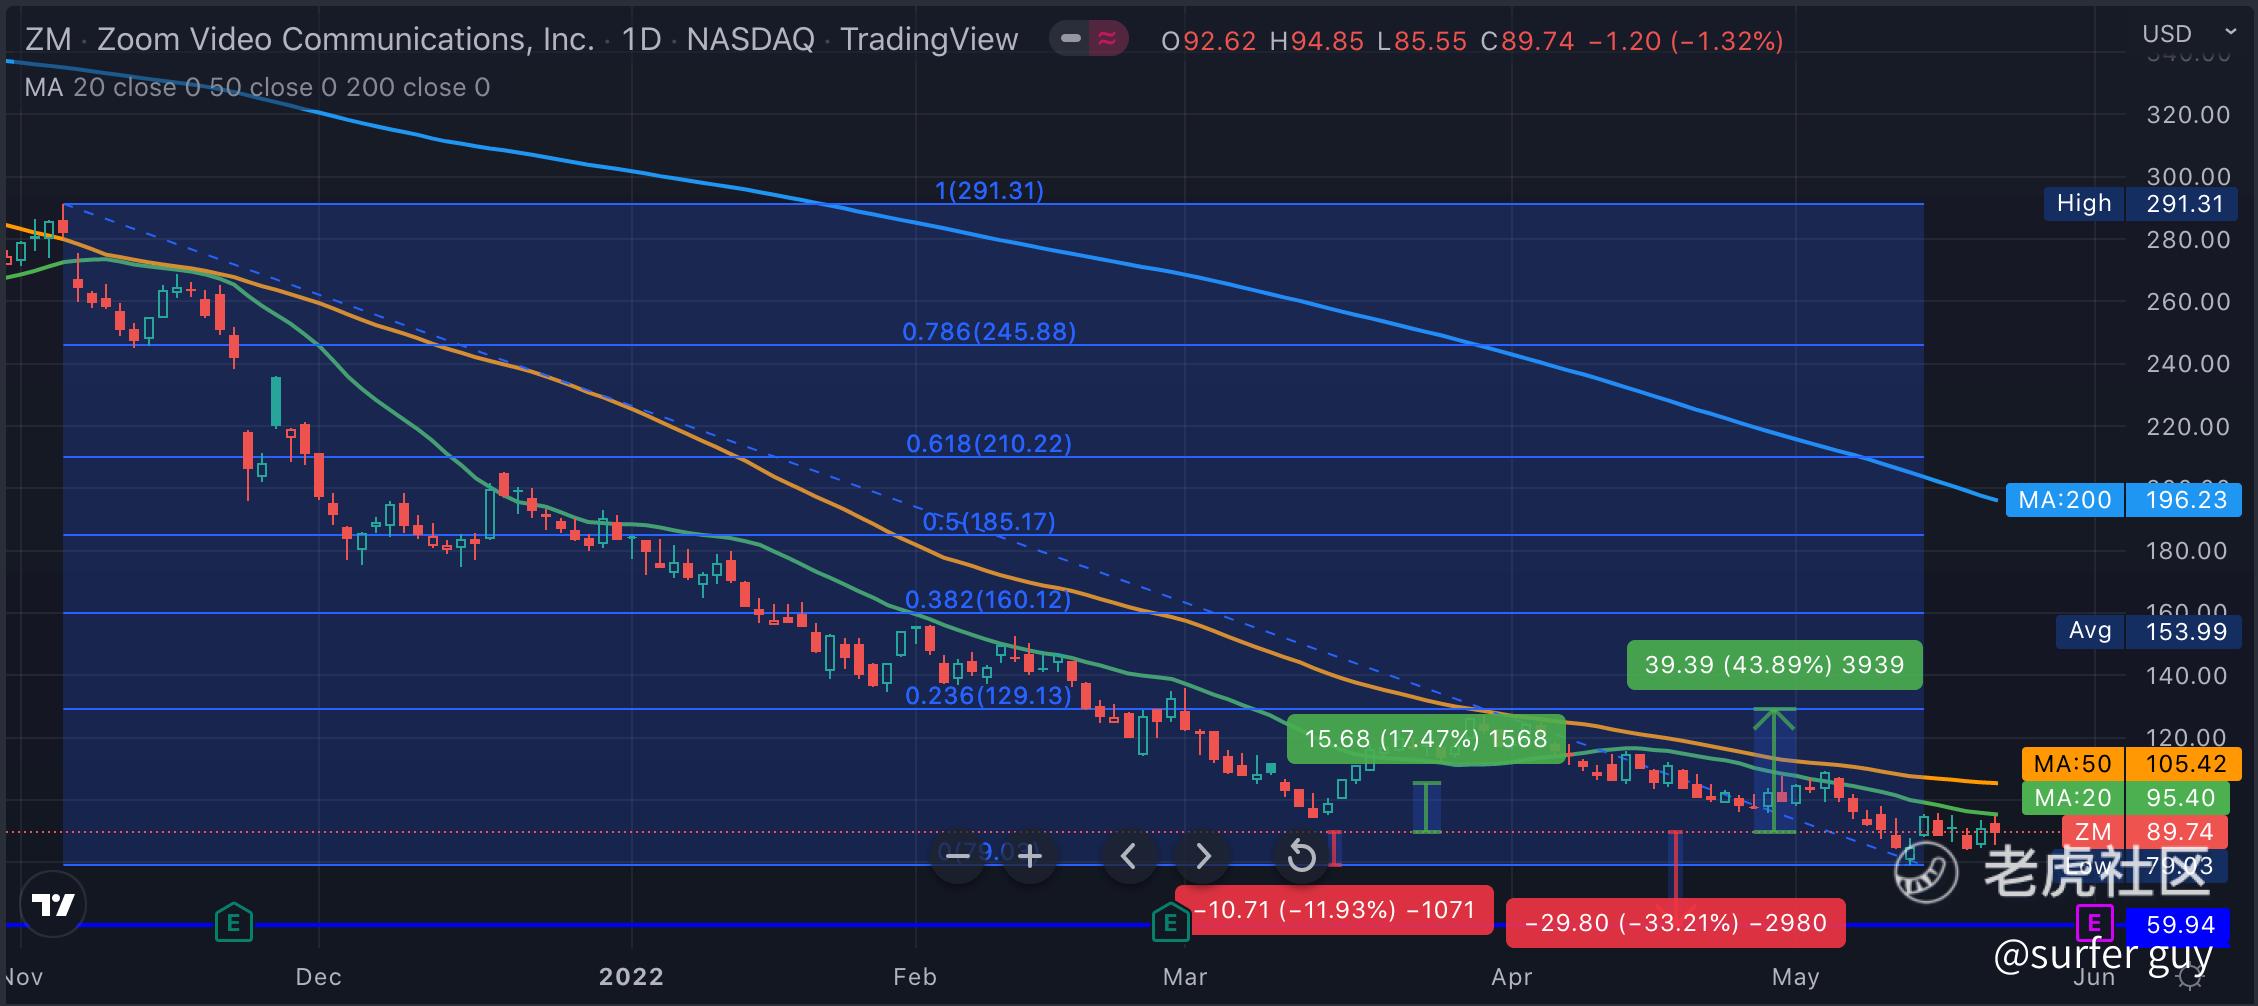Click the Apr label on the time axis
This screenshot has width=2258, height=1006.
[1512, 977]
